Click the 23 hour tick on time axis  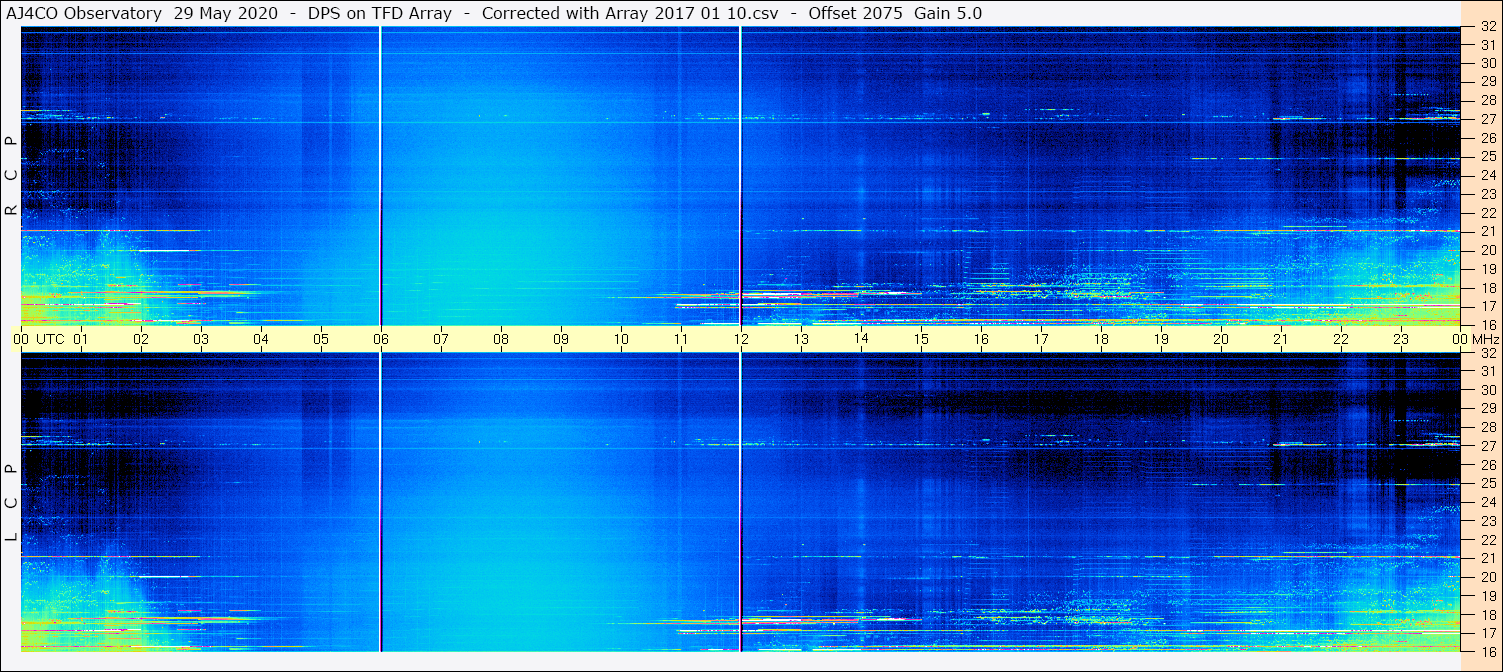point(1401,339)
